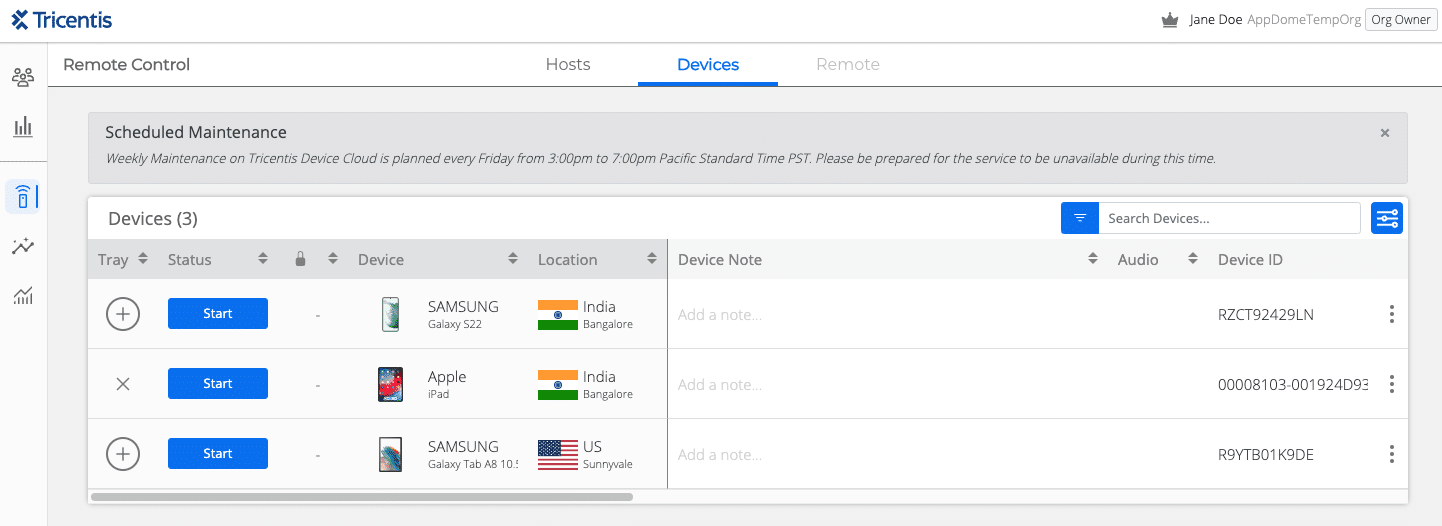Start the Apple iPad session

pos(218,384)
